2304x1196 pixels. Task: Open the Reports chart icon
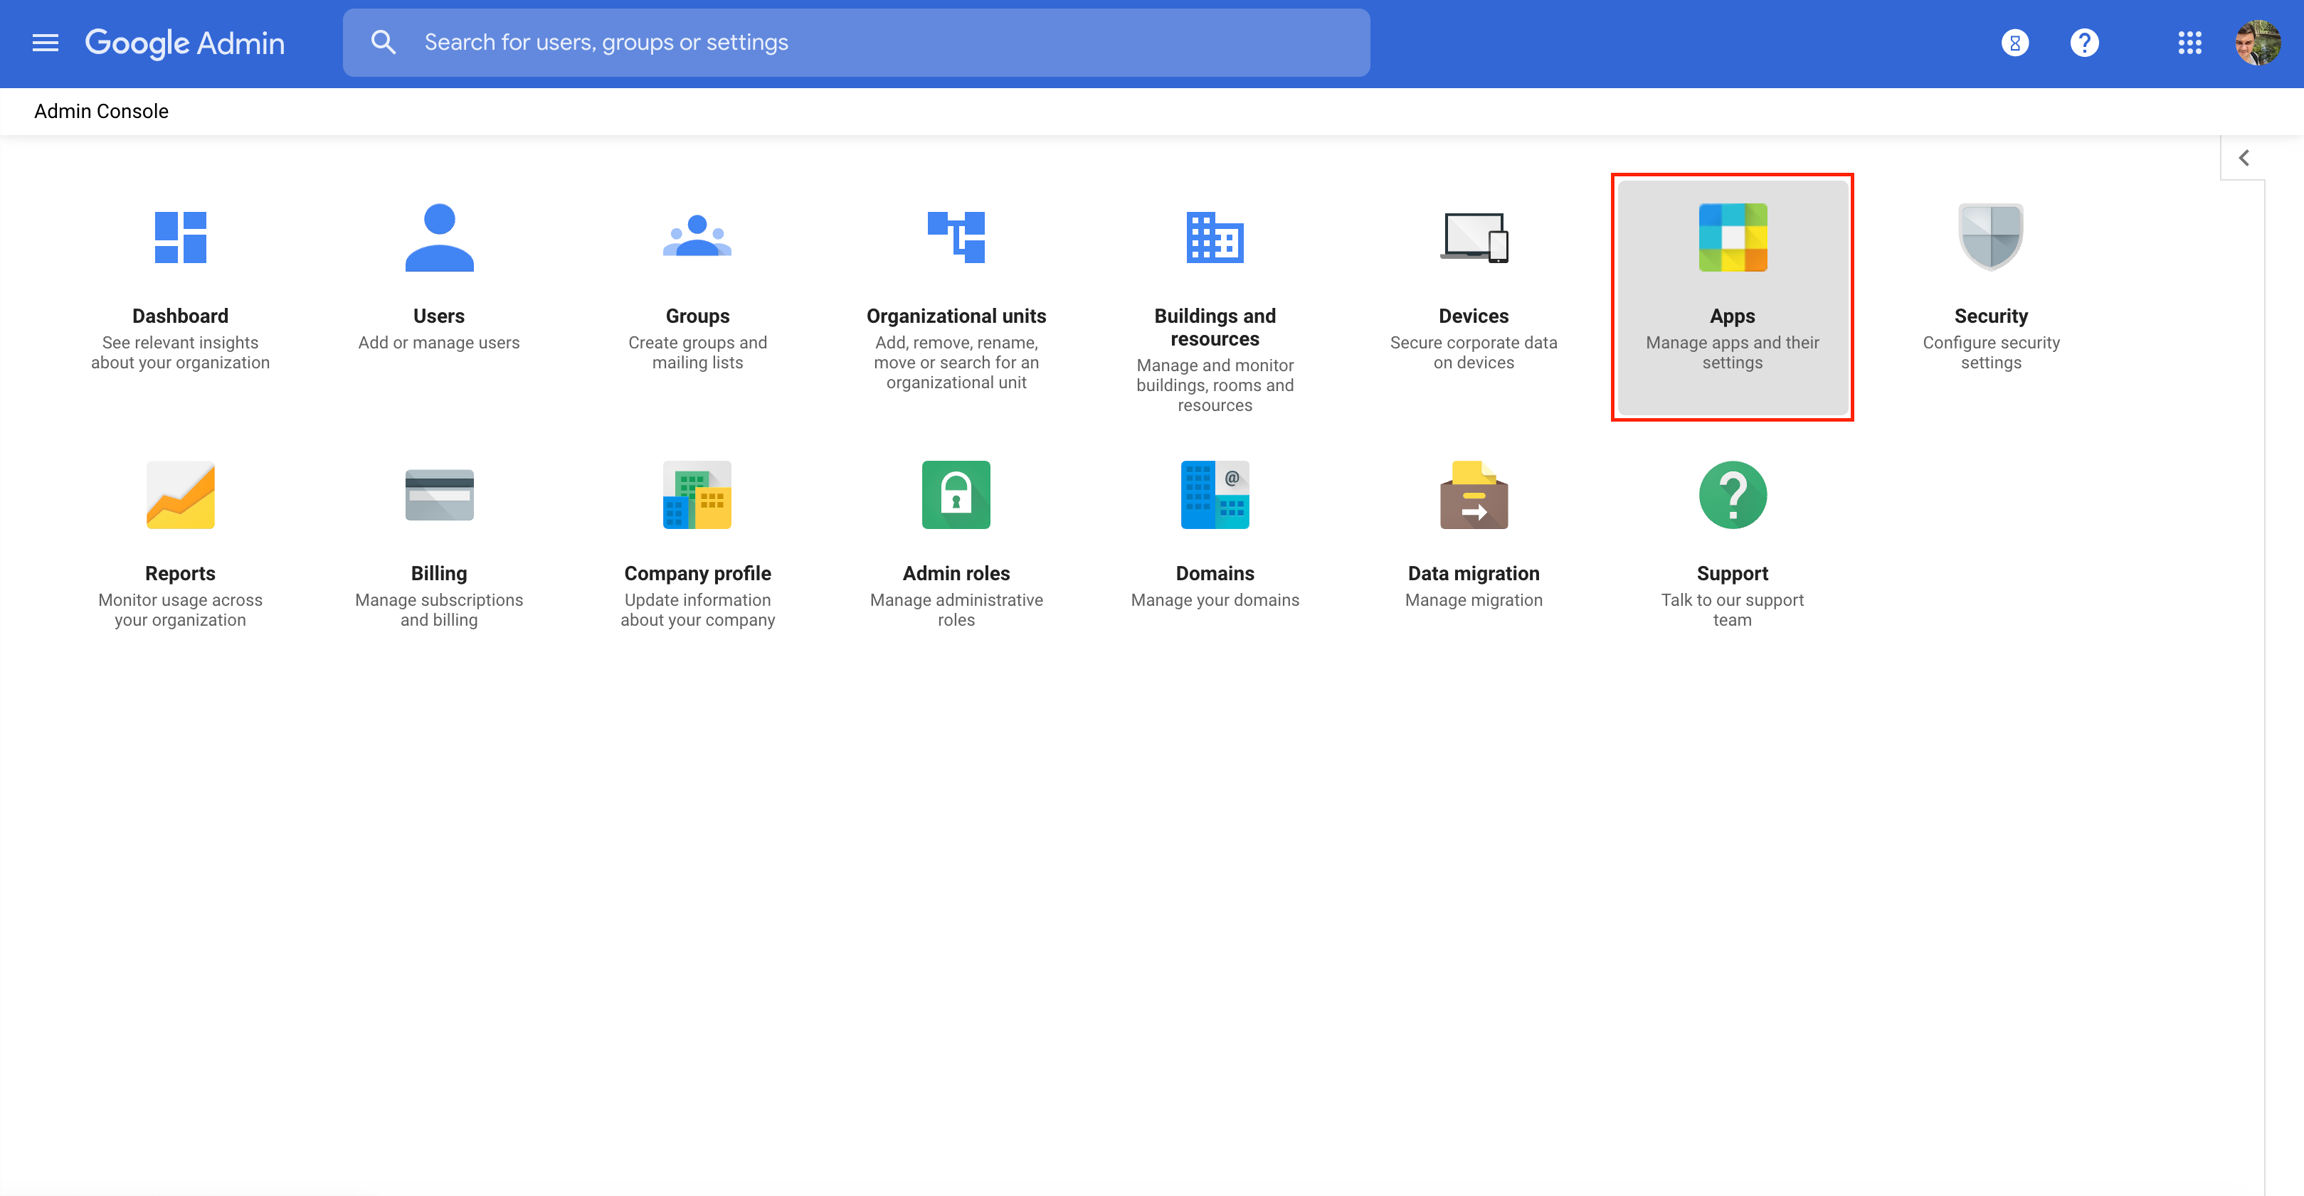180,495
